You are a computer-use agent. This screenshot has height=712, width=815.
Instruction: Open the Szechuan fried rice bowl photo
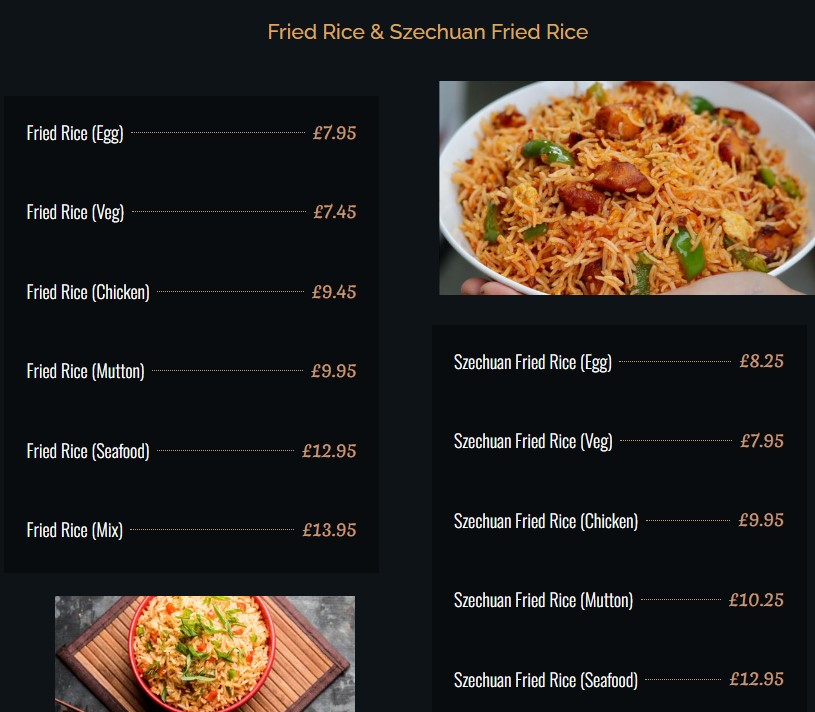(x=627, y=188)
